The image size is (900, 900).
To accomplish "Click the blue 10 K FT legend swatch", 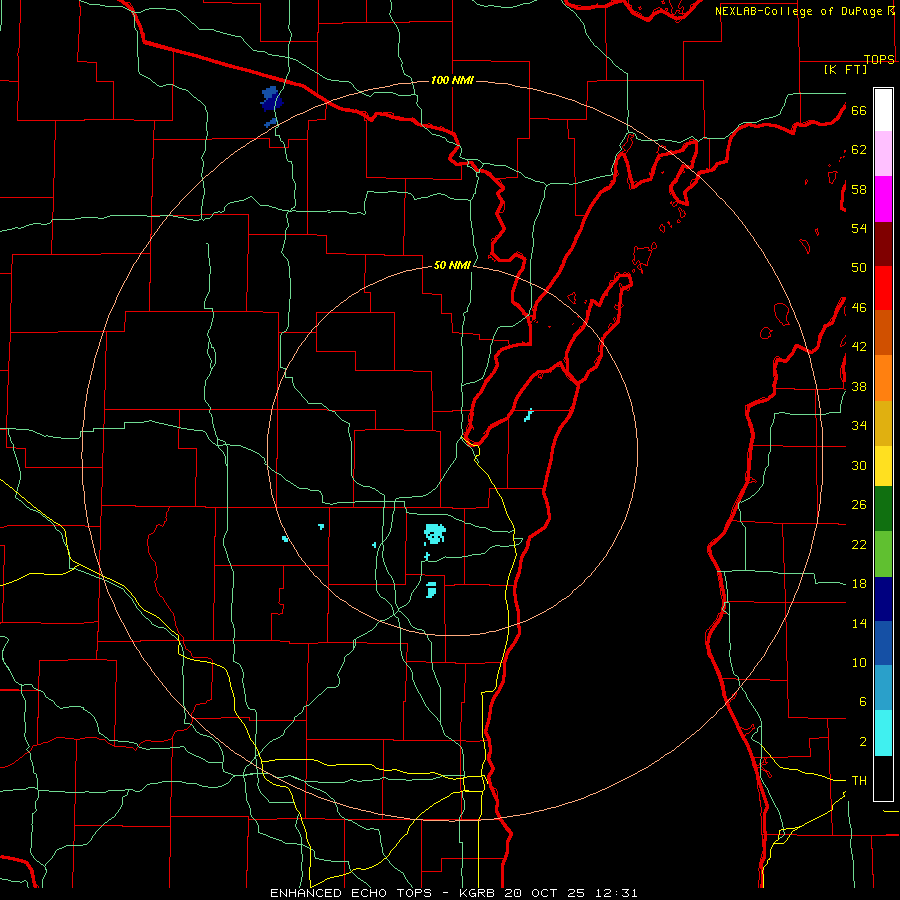I will (x=883, y=643).
